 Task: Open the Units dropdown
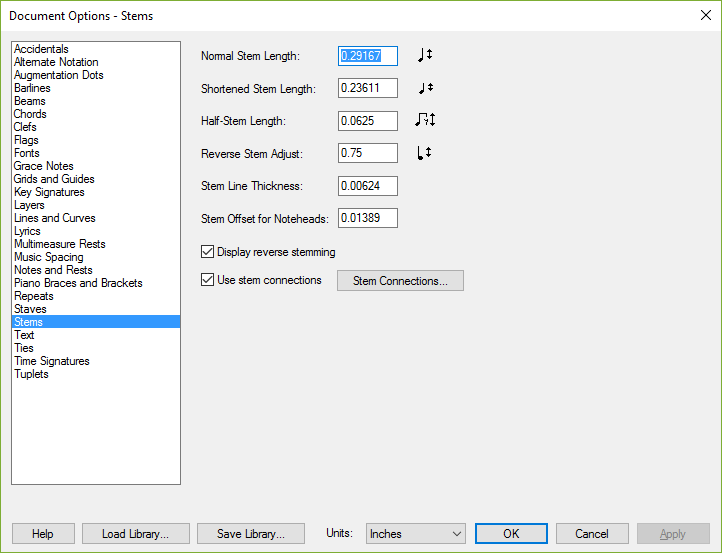416,534
